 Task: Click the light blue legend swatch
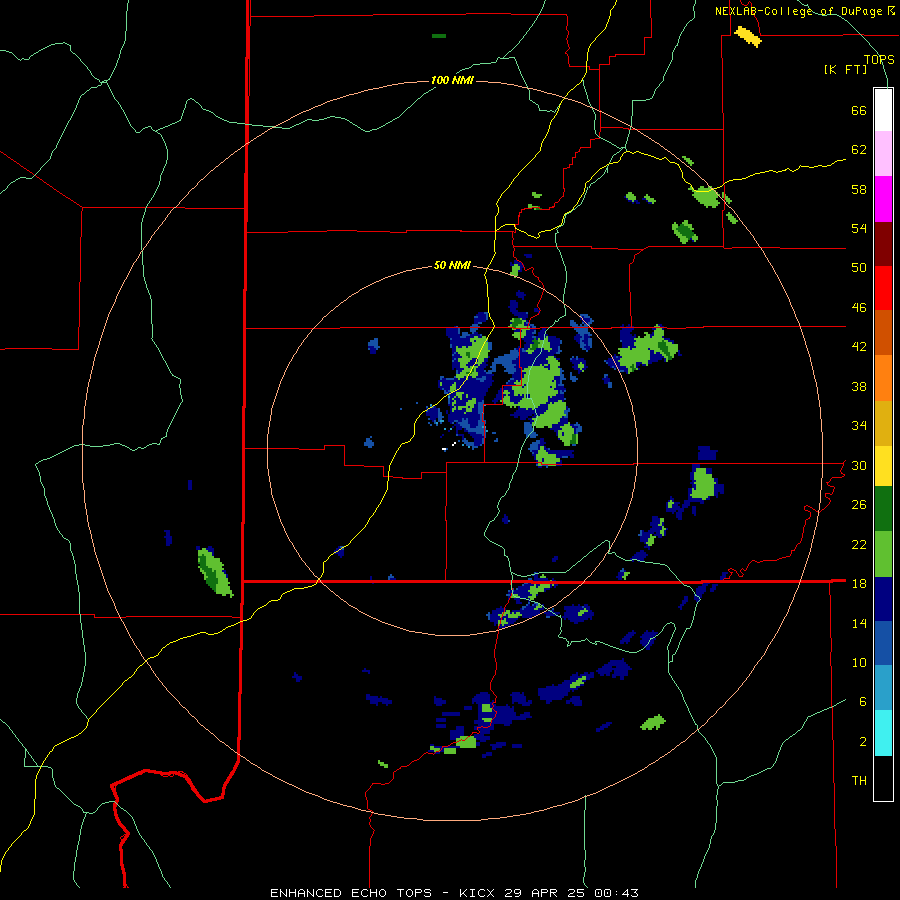pos(883,688)
